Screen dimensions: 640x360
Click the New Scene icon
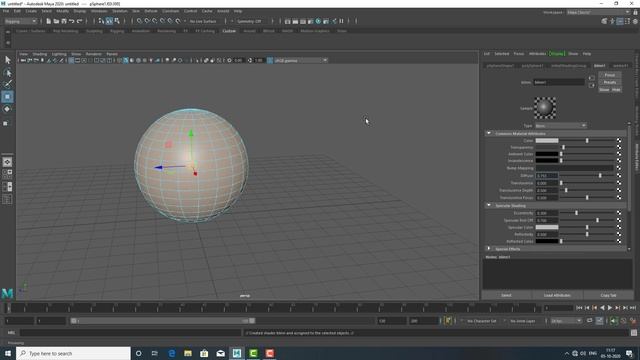click(x=49, y=21)
